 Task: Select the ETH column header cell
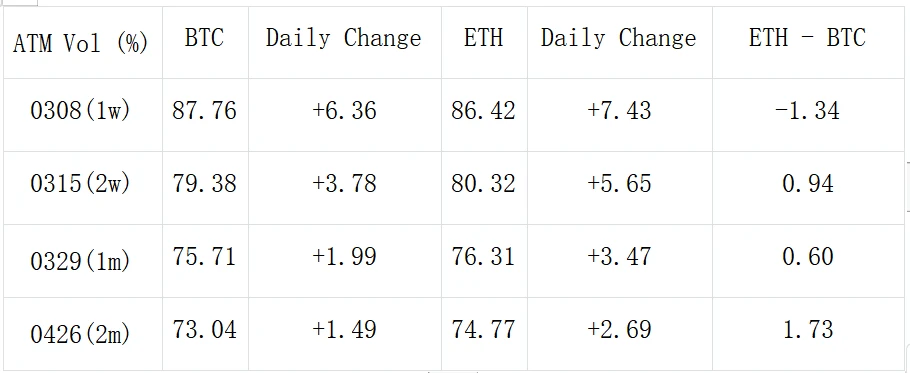tap(484, 42)
